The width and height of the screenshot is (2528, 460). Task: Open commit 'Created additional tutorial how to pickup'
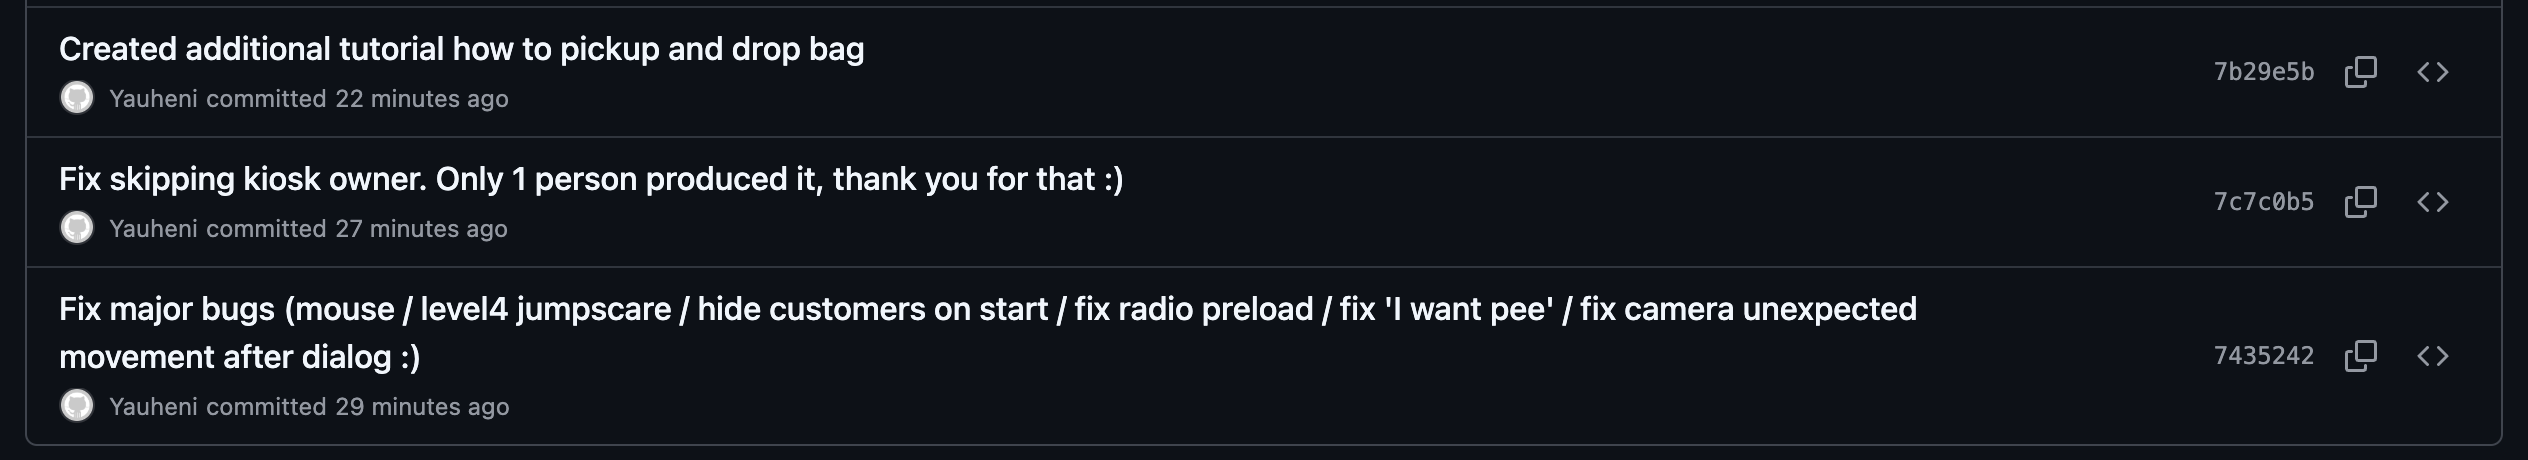tap(461, 49)
